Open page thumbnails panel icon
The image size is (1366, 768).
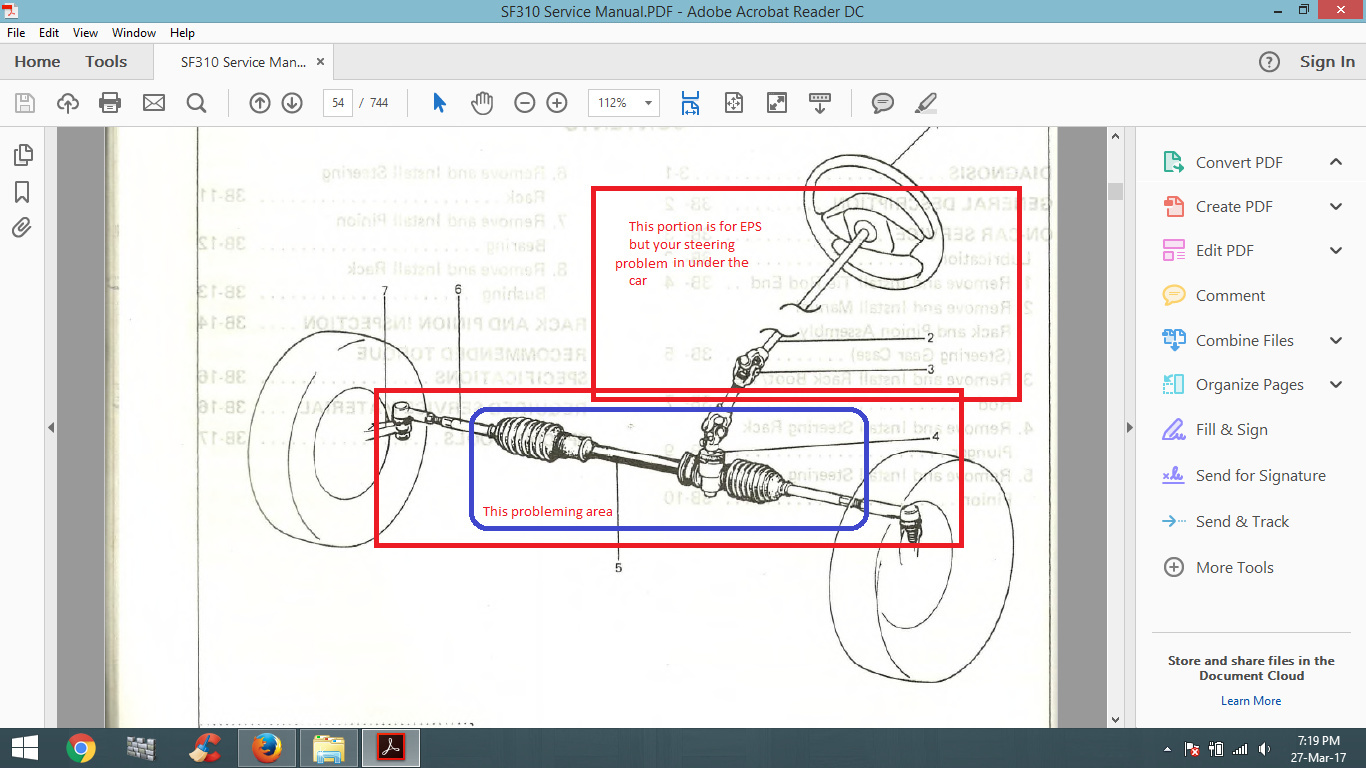click(22, 155)
